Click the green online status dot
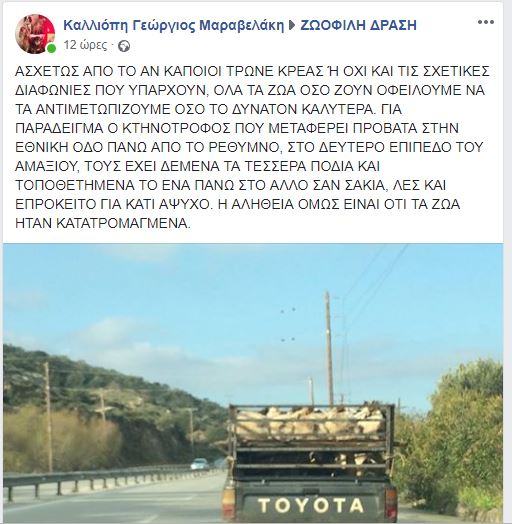The height and width of the screenshot is (524, 512). 51,49
